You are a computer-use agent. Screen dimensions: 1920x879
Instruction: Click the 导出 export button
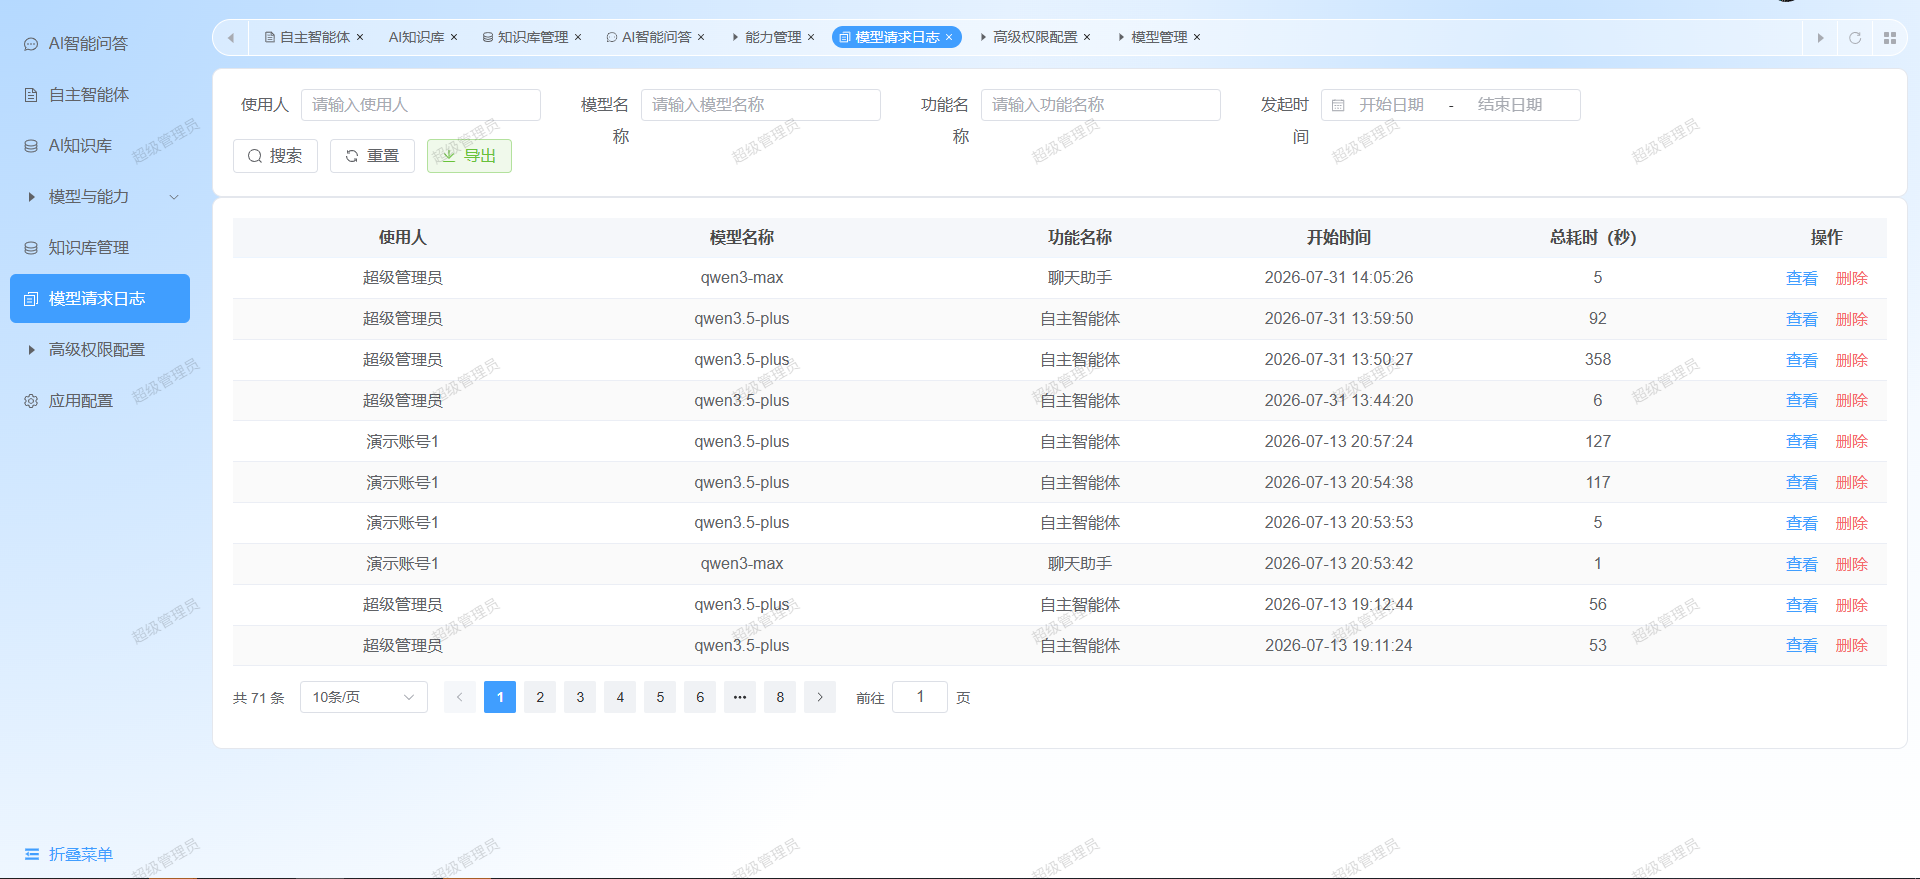pyautogui.click(x=469, y=156)
